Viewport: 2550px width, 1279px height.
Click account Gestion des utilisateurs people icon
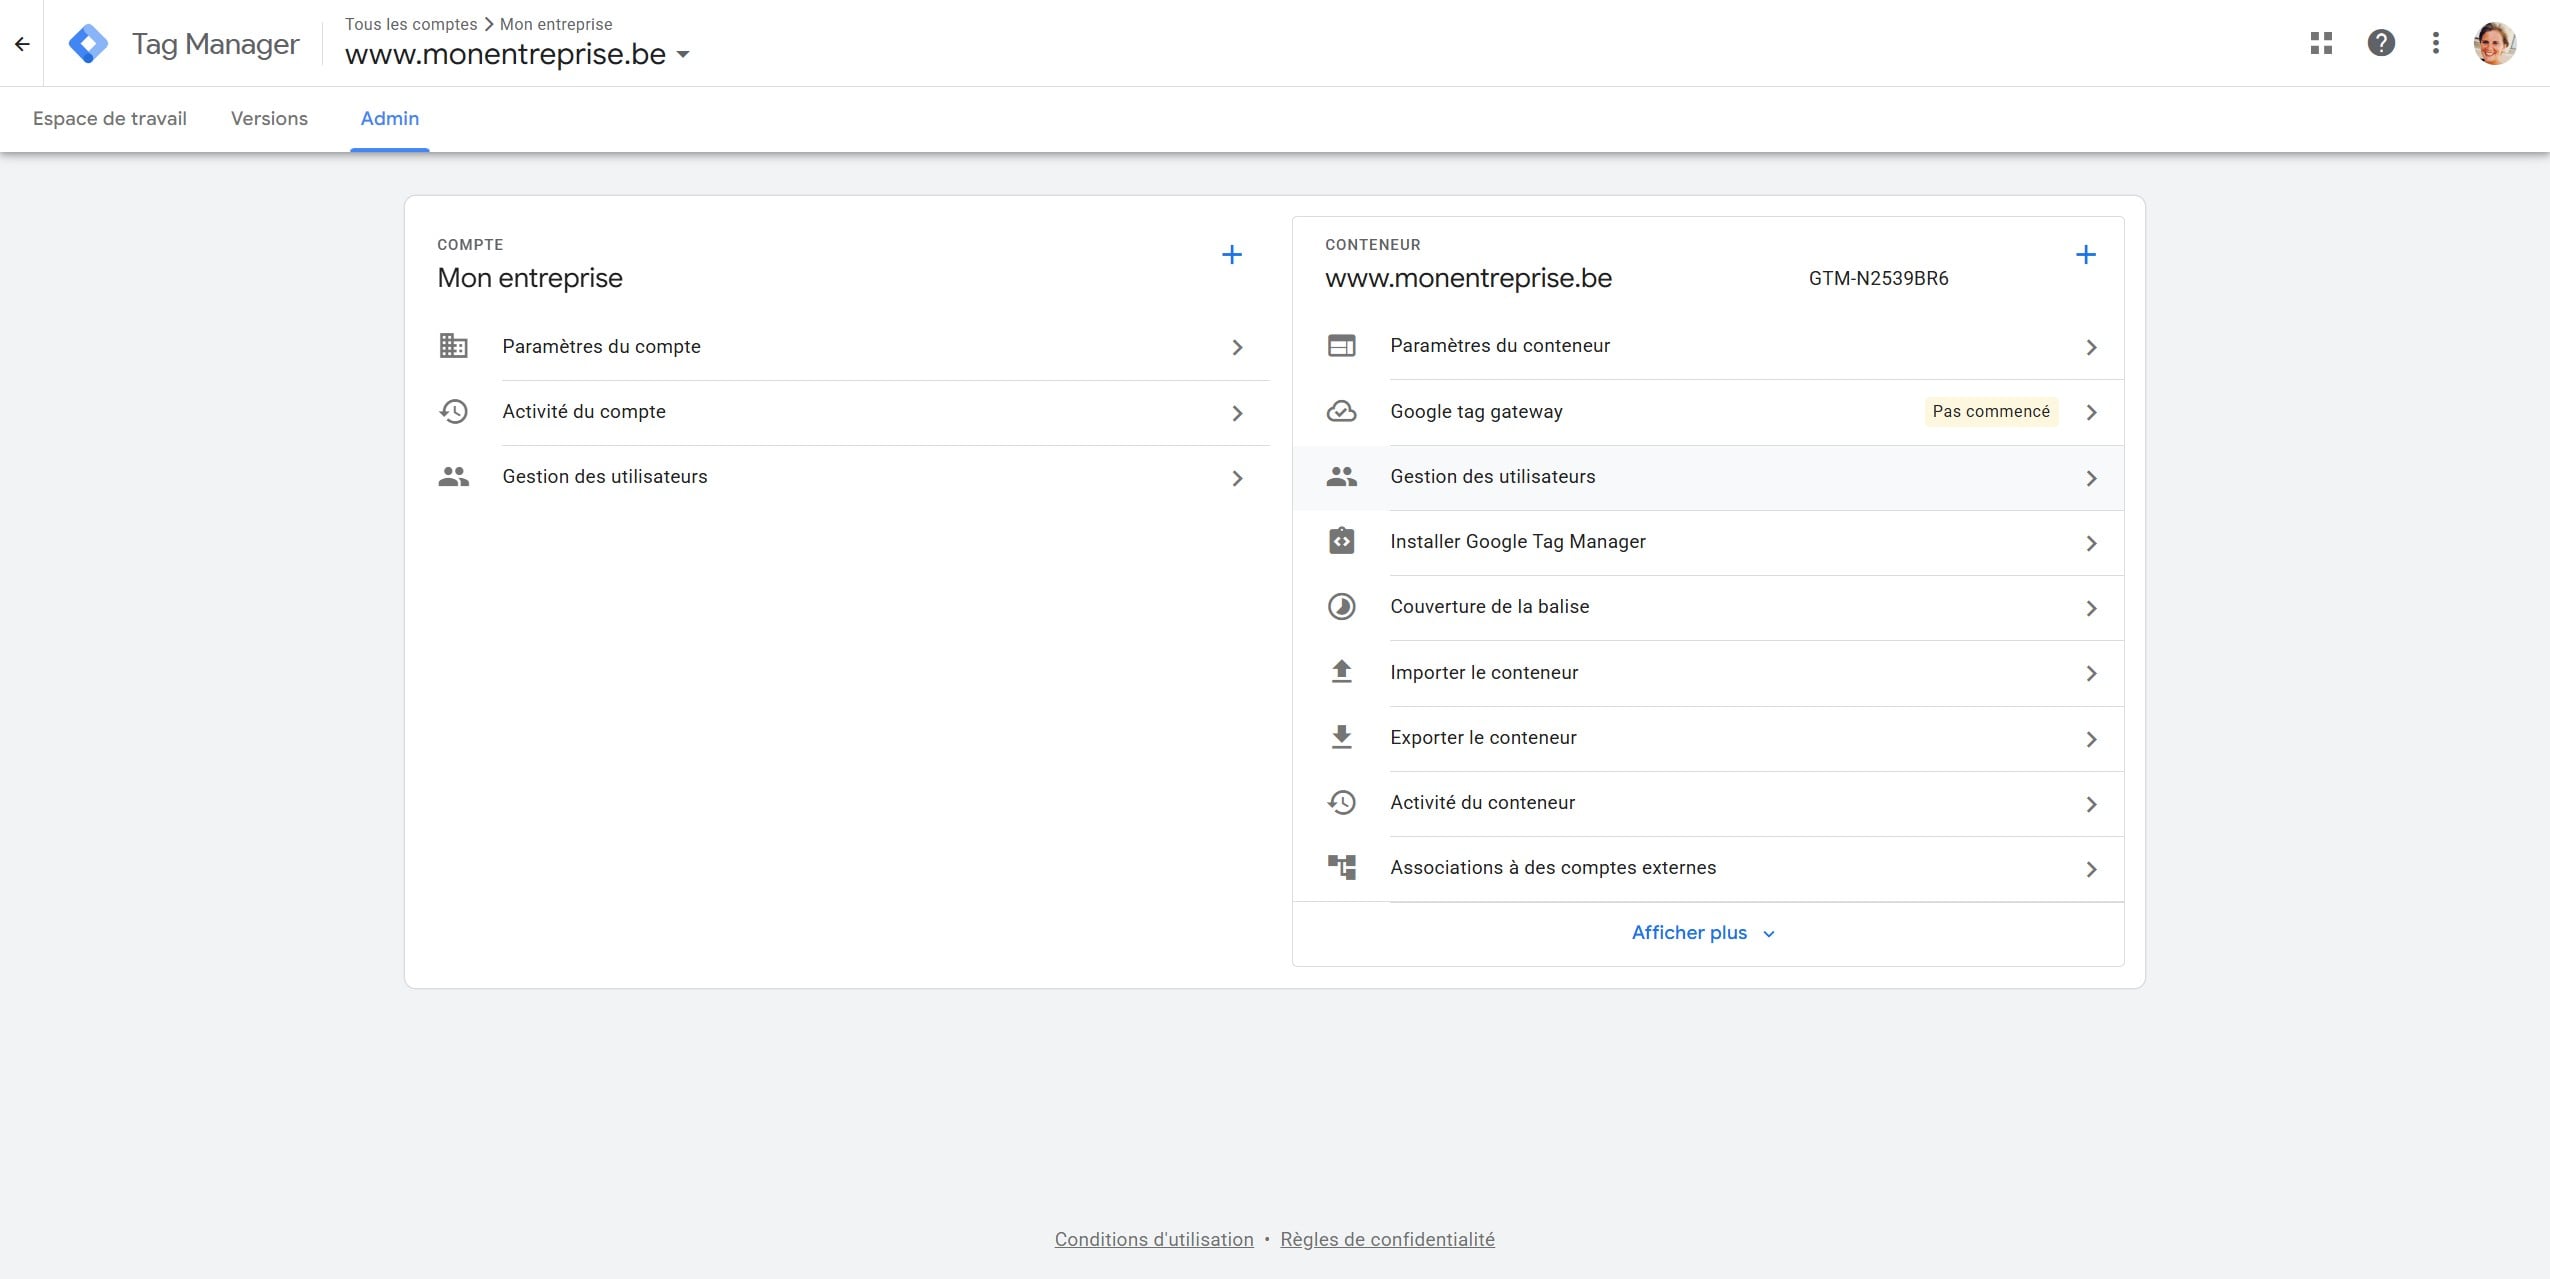click(x=453, y=477)
